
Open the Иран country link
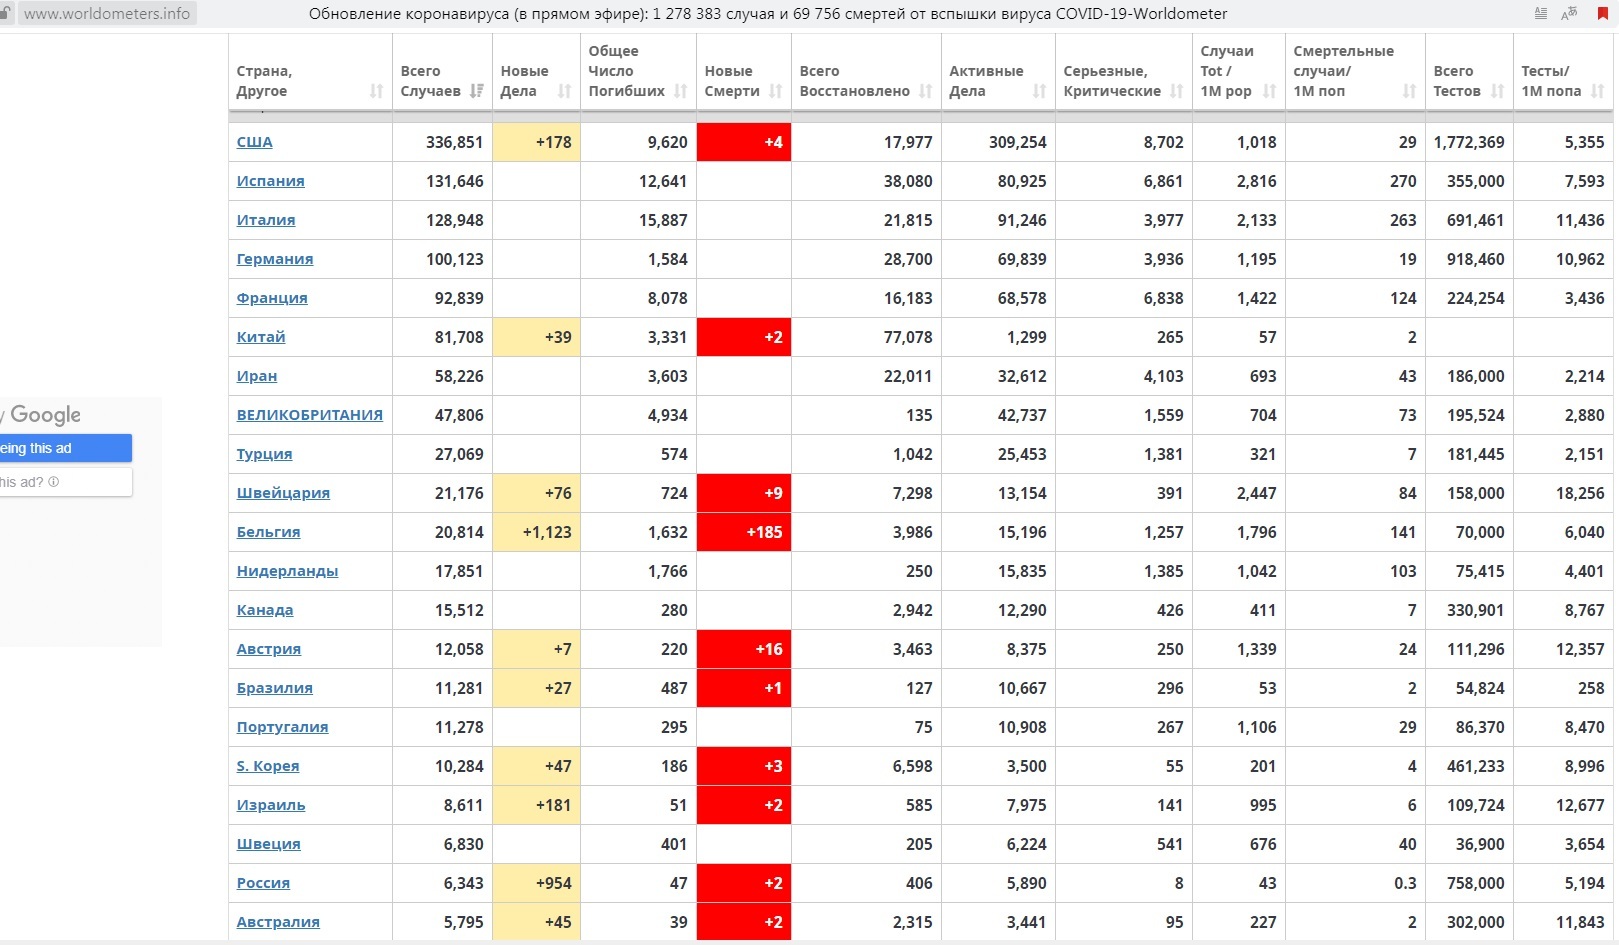[x=257, y=376]
